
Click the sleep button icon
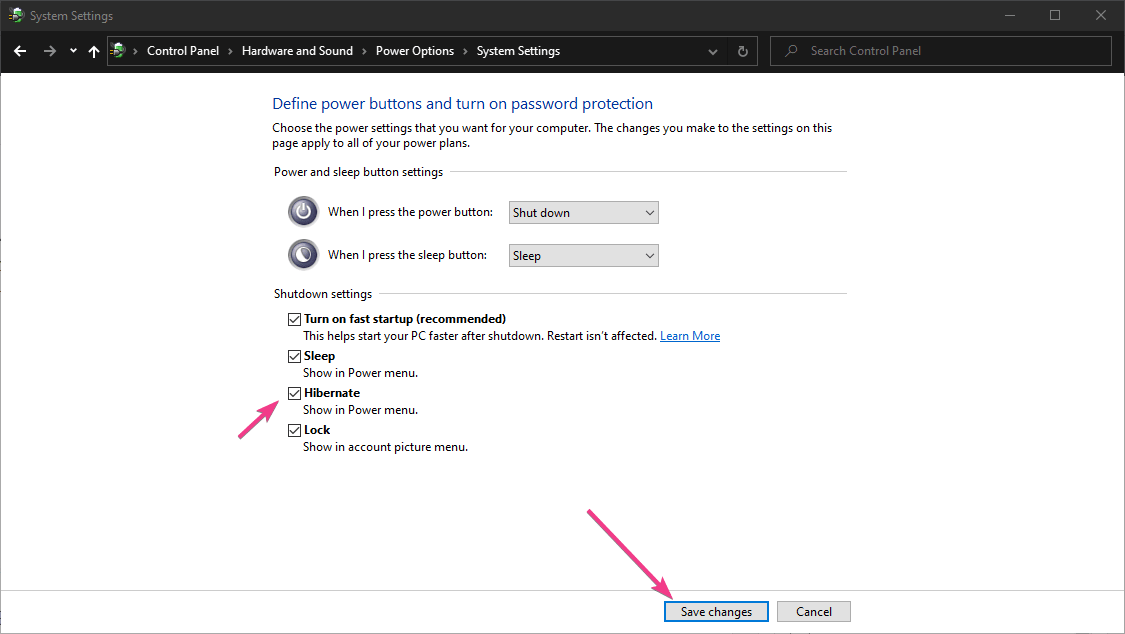click(x=303, y=255)
